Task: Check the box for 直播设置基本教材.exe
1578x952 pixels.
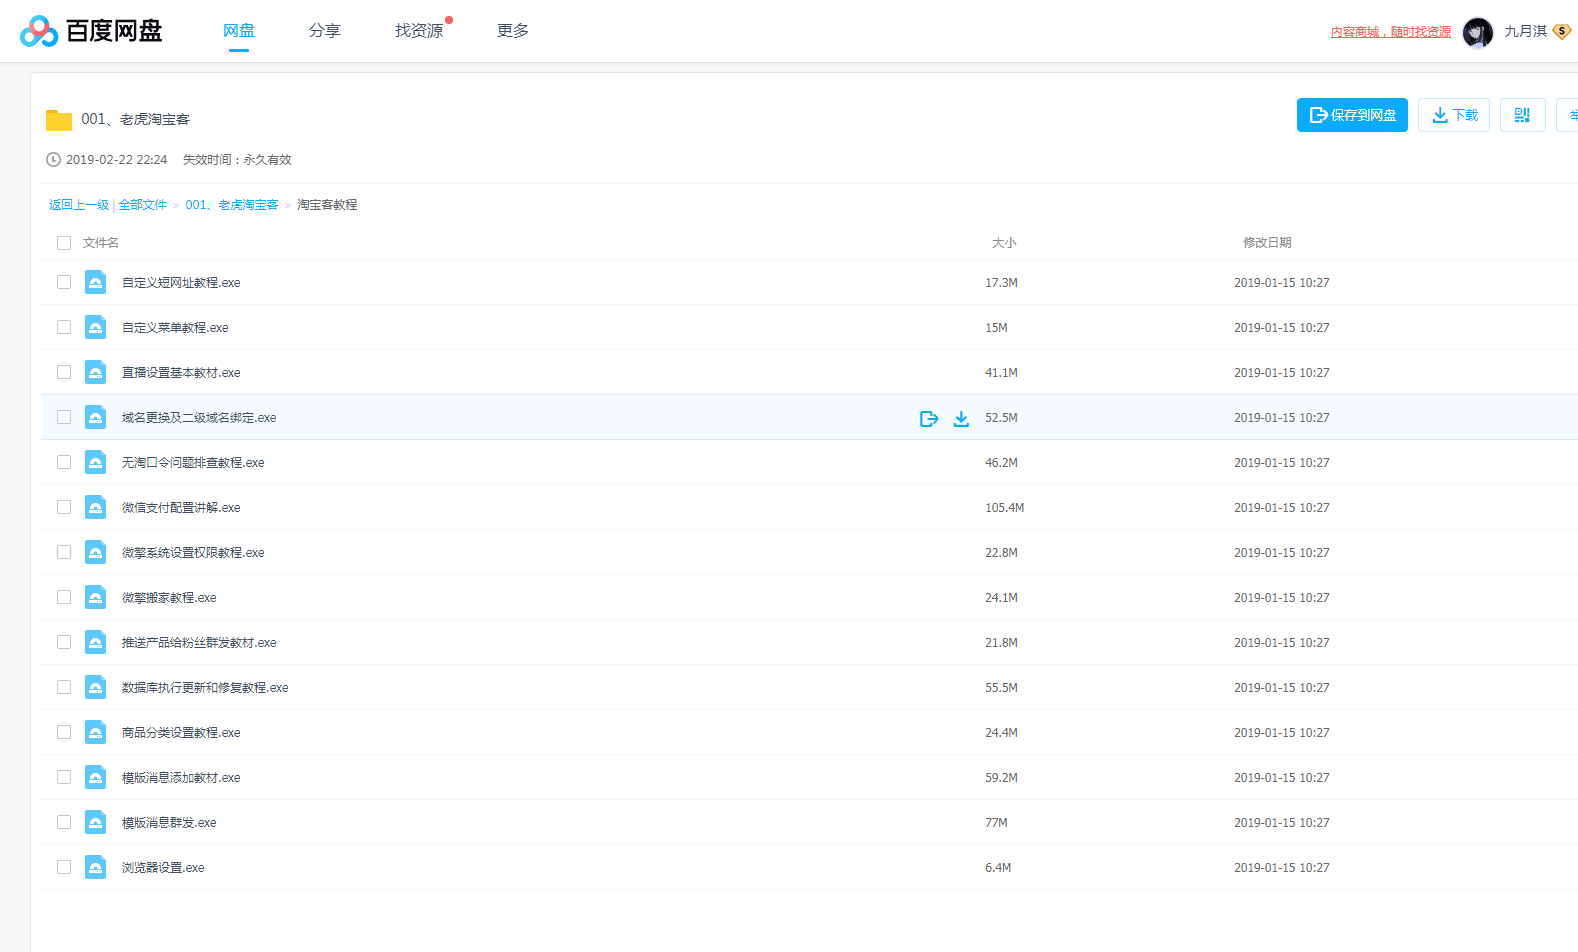Action: pos(64,372)
